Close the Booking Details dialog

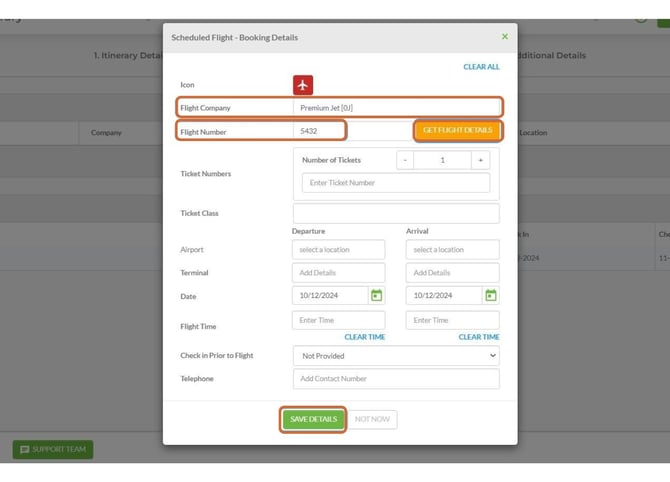tap(504, 37)
